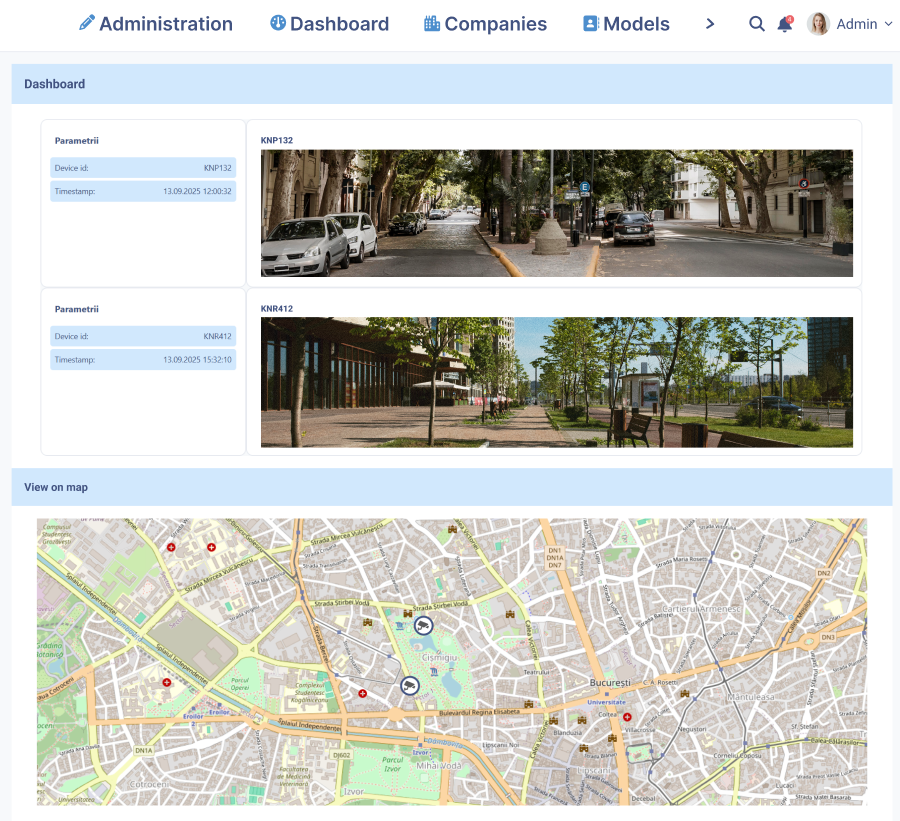Click the search magnifier icon

click(x=757, y=24)
